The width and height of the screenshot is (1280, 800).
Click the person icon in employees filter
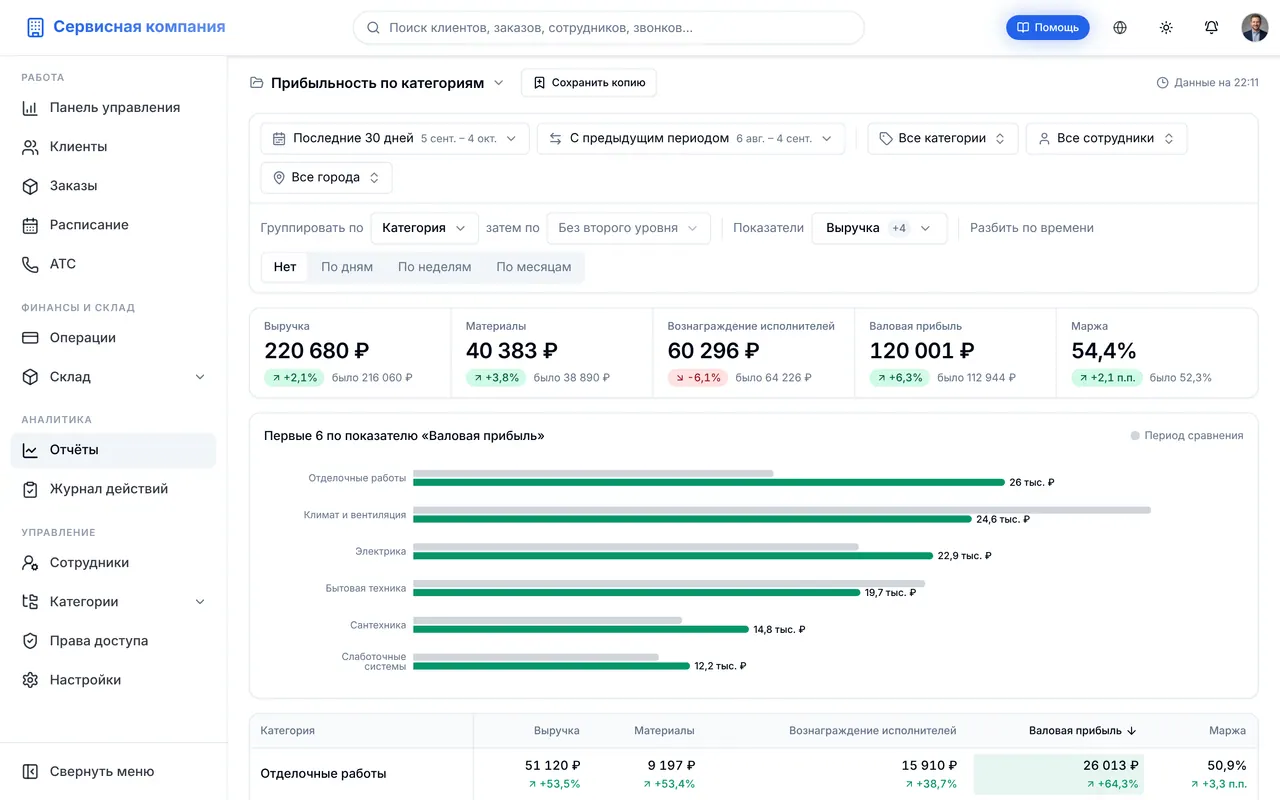click(1044, 138)
